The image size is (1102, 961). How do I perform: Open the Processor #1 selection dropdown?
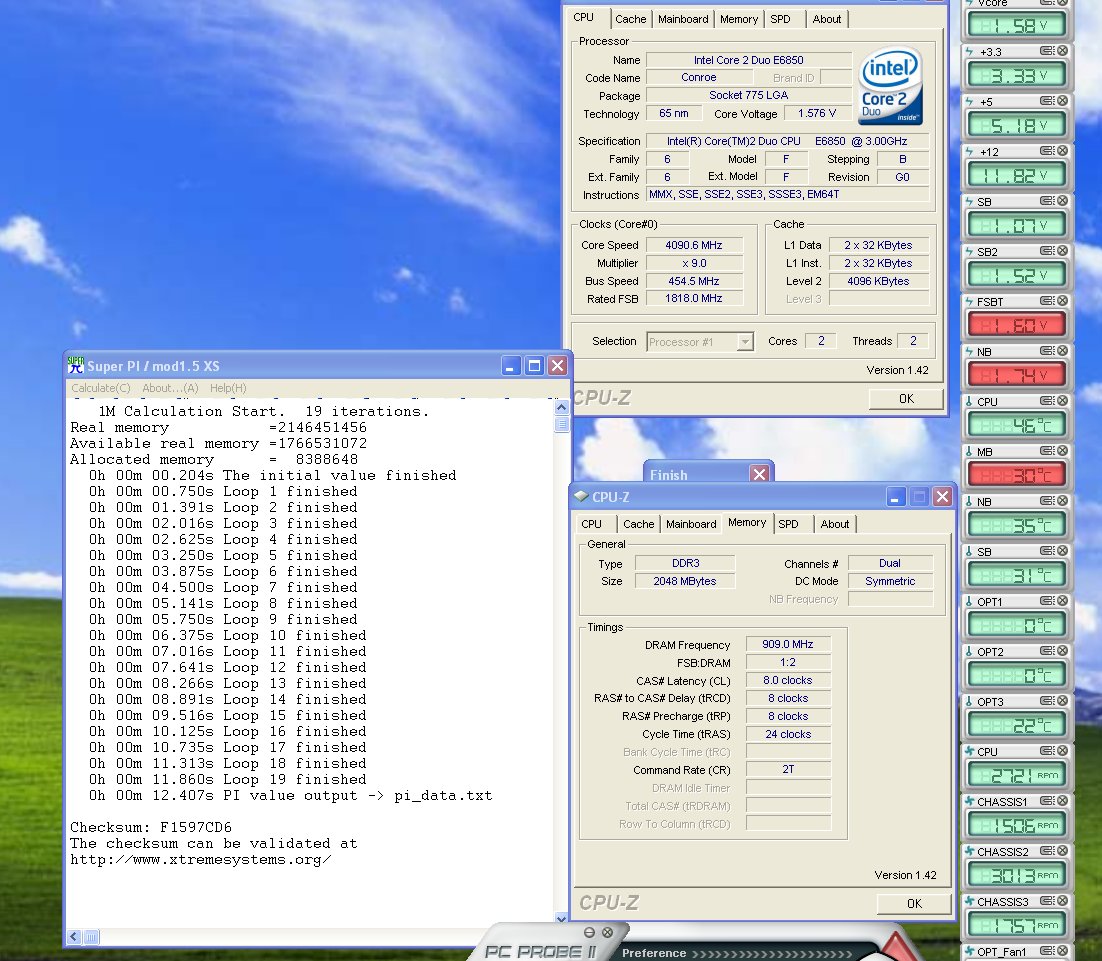pos(744,342)
